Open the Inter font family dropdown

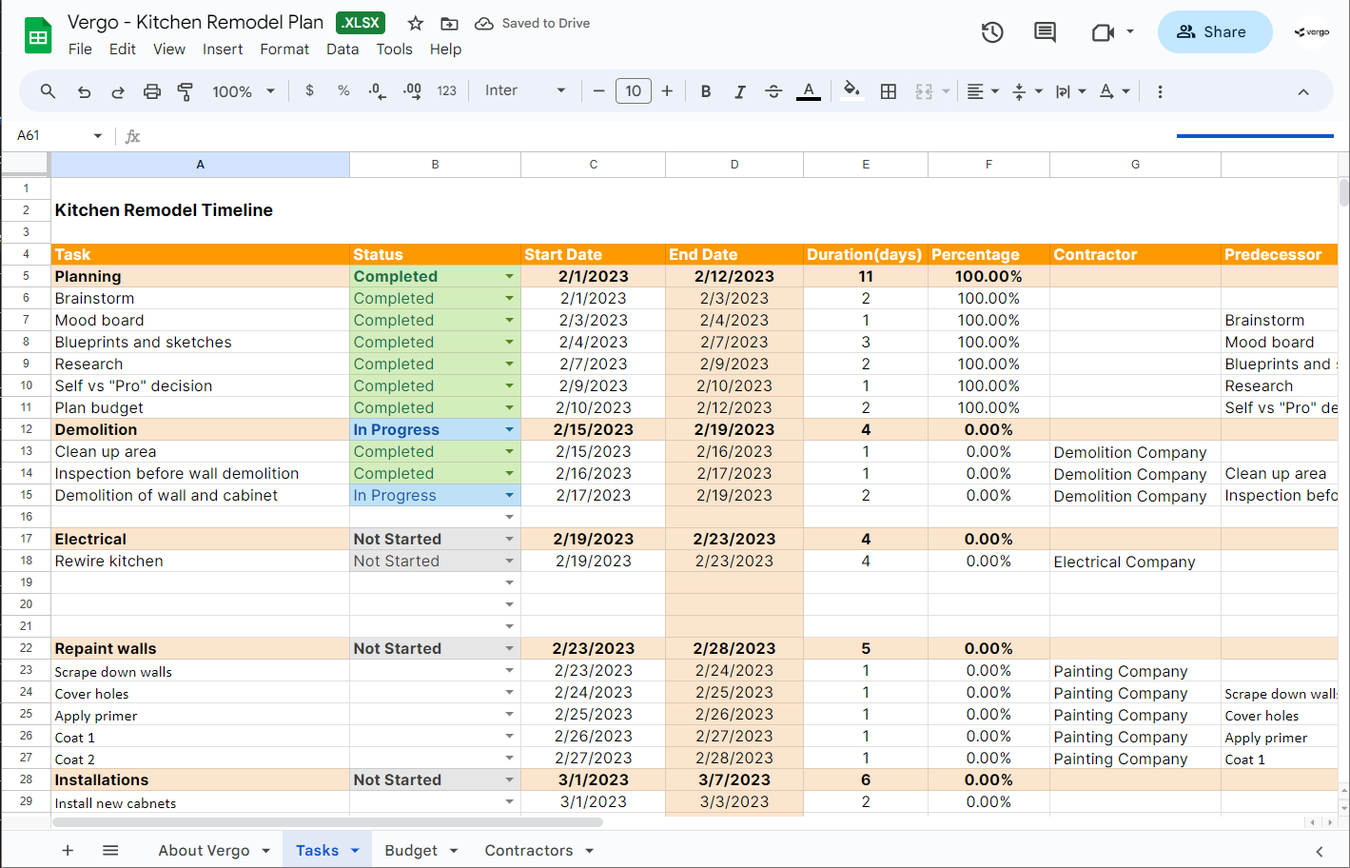pyautogui.click(x=525, y=91)
